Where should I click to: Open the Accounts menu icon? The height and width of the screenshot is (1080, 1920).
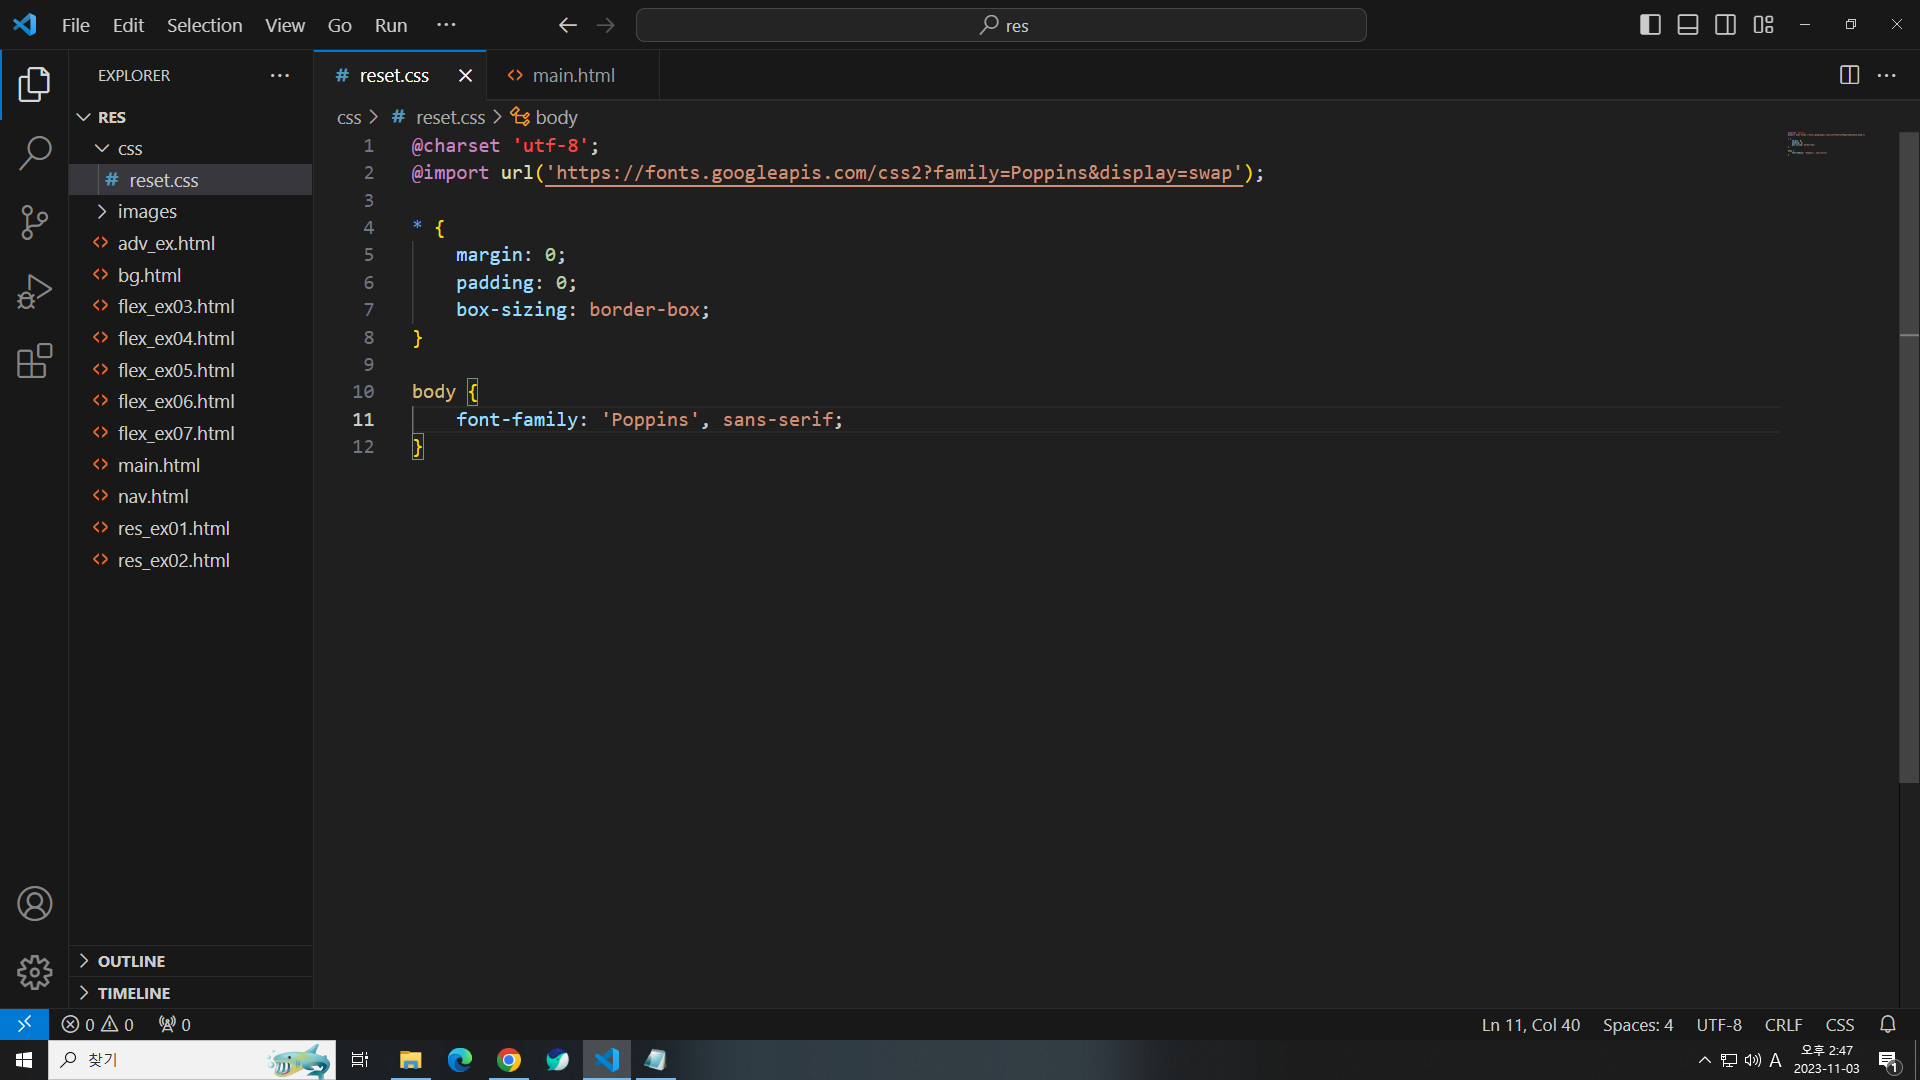35,904
